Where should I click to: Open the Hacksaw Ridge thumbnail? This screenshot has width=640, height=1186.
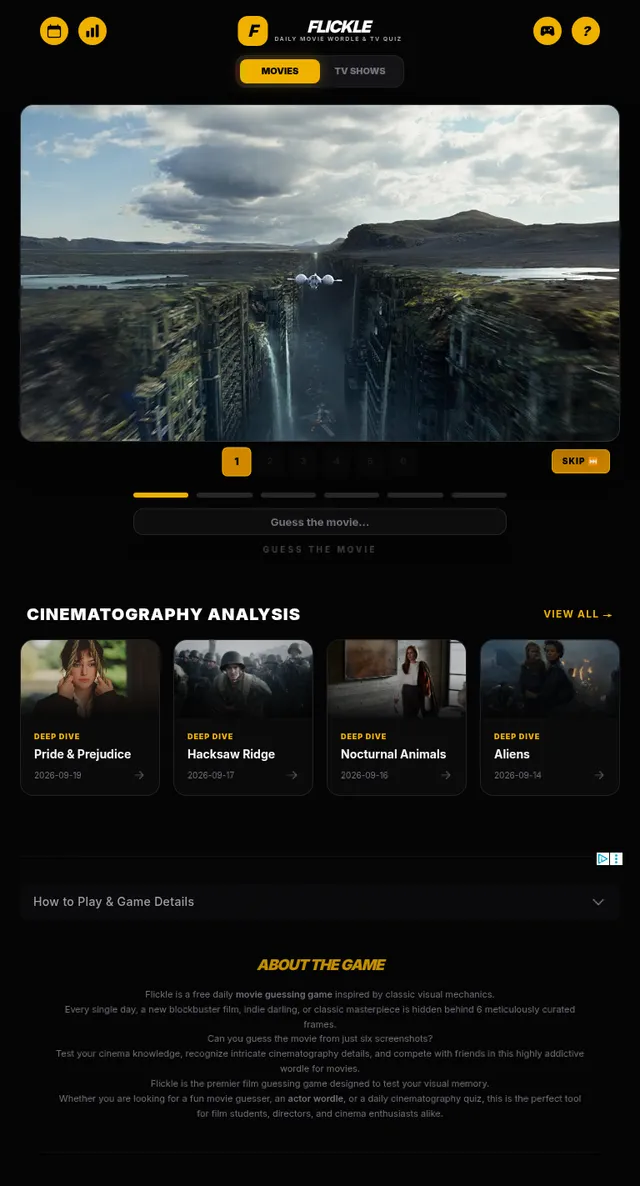point(244,678)
